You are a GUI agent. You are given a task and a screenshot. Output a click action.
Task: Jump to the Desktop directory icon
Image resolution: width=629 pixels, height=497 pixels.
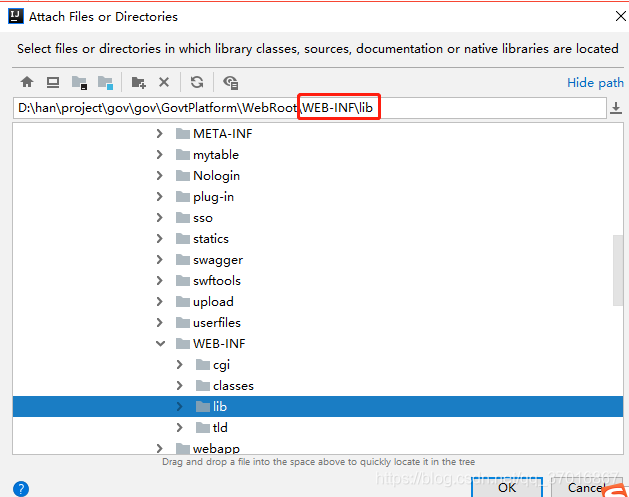click(x=53, y=82)
